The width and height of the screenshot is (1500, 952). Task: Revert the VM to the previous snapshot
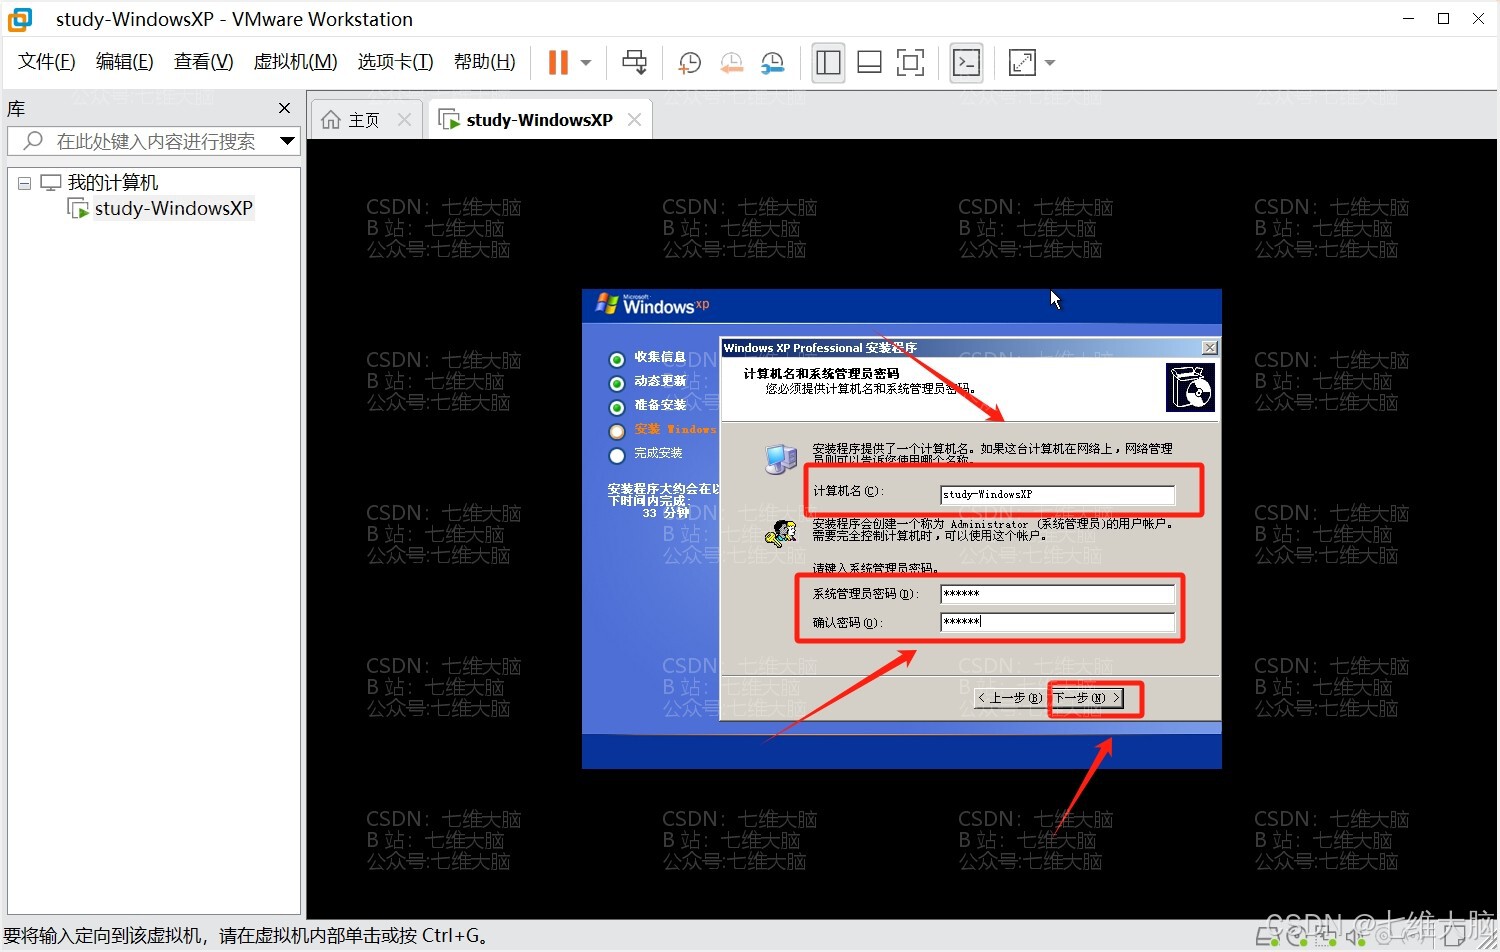(731, 63)
